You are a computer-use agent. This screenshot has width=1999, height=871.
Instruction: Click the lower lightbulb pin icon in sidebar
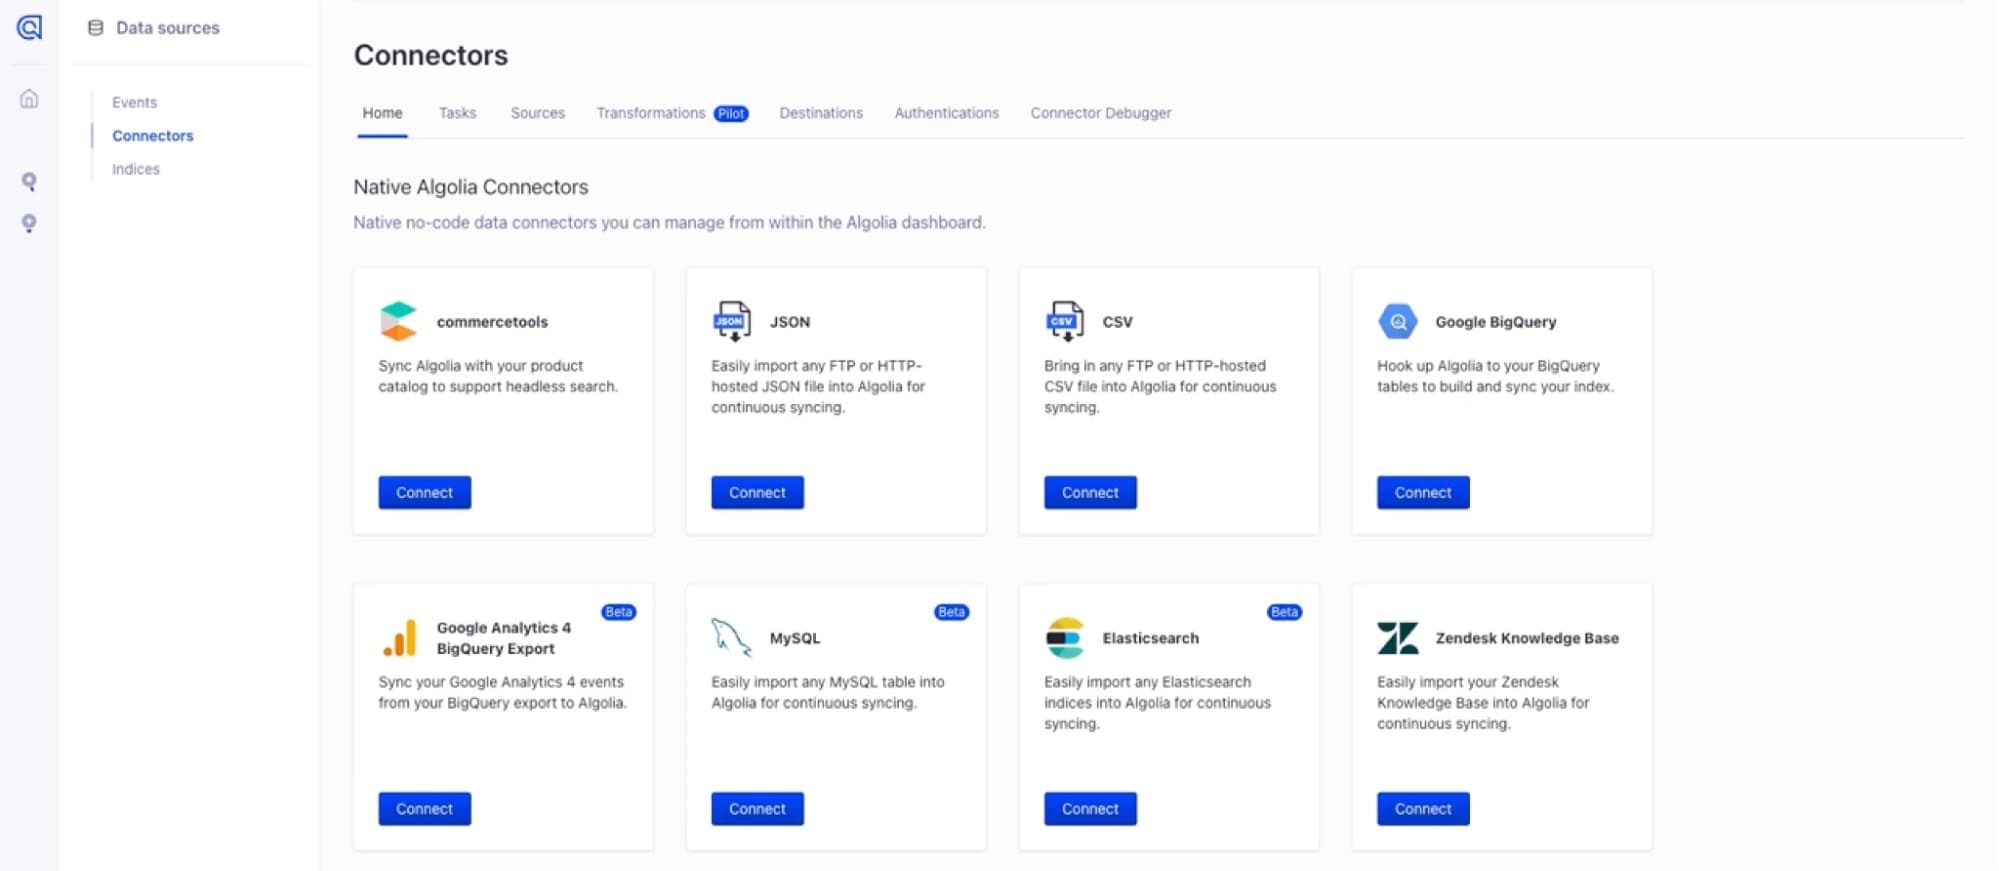point(29,223)
